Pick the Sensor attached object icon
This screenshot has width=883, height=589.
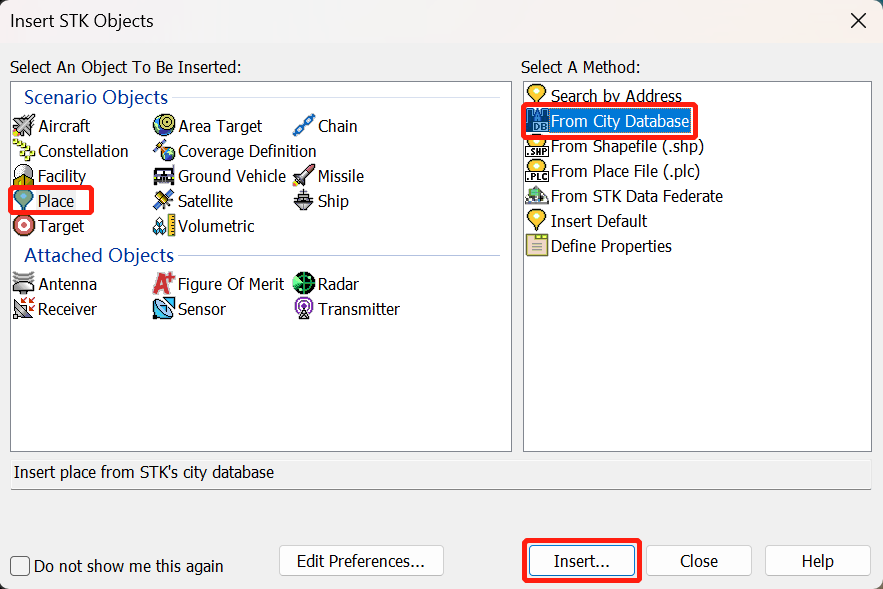[164, 309]
